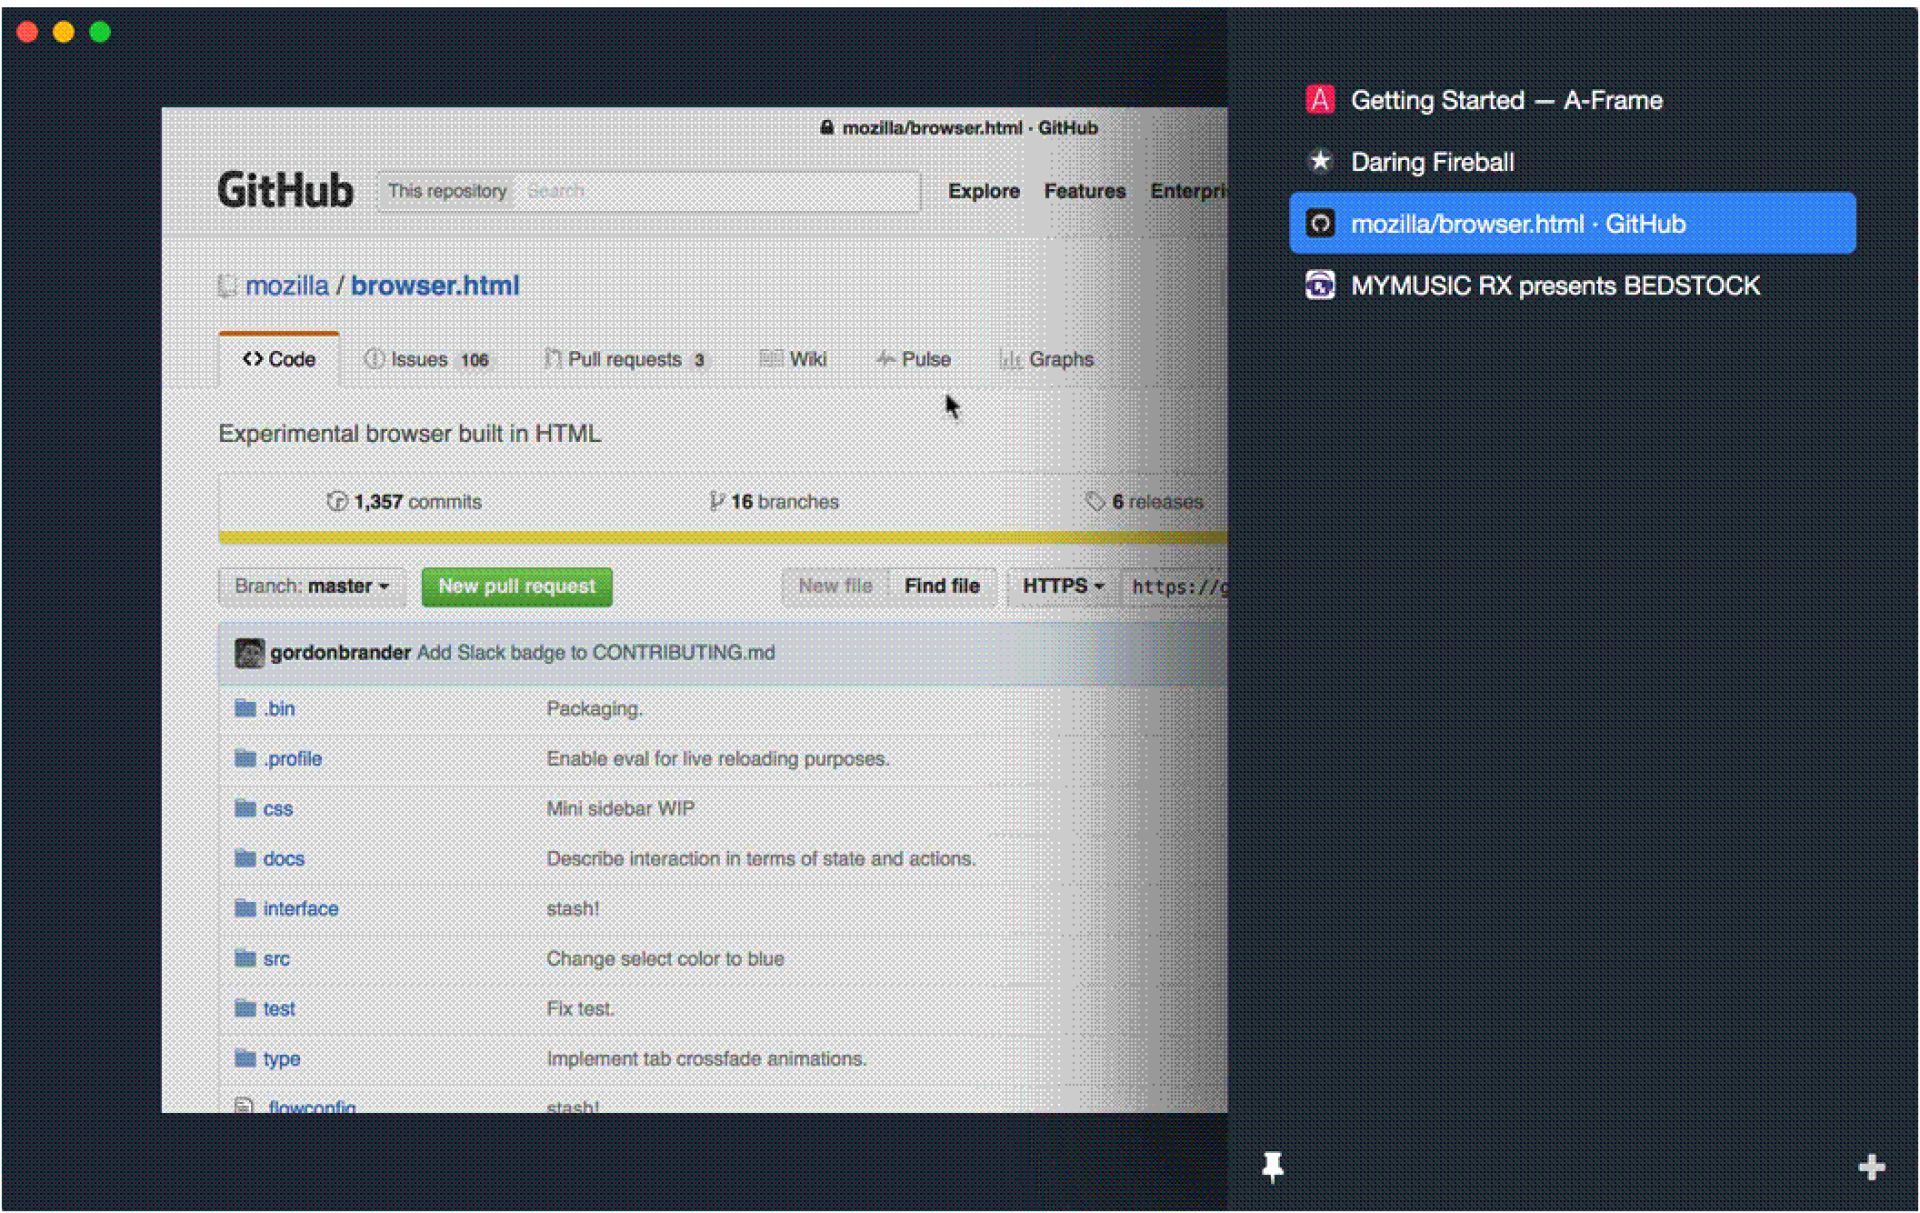1920x1213 pixels.
Task: Open the src folder link
Action: tap(276, 958)
